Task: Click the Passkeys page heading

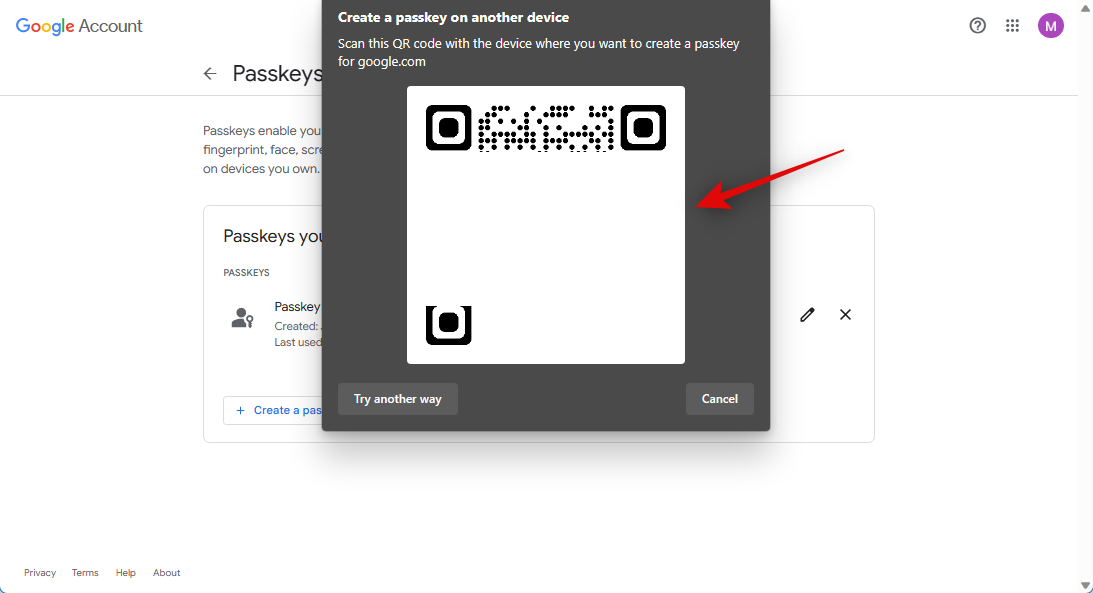Action: click(x=277, y=74)
